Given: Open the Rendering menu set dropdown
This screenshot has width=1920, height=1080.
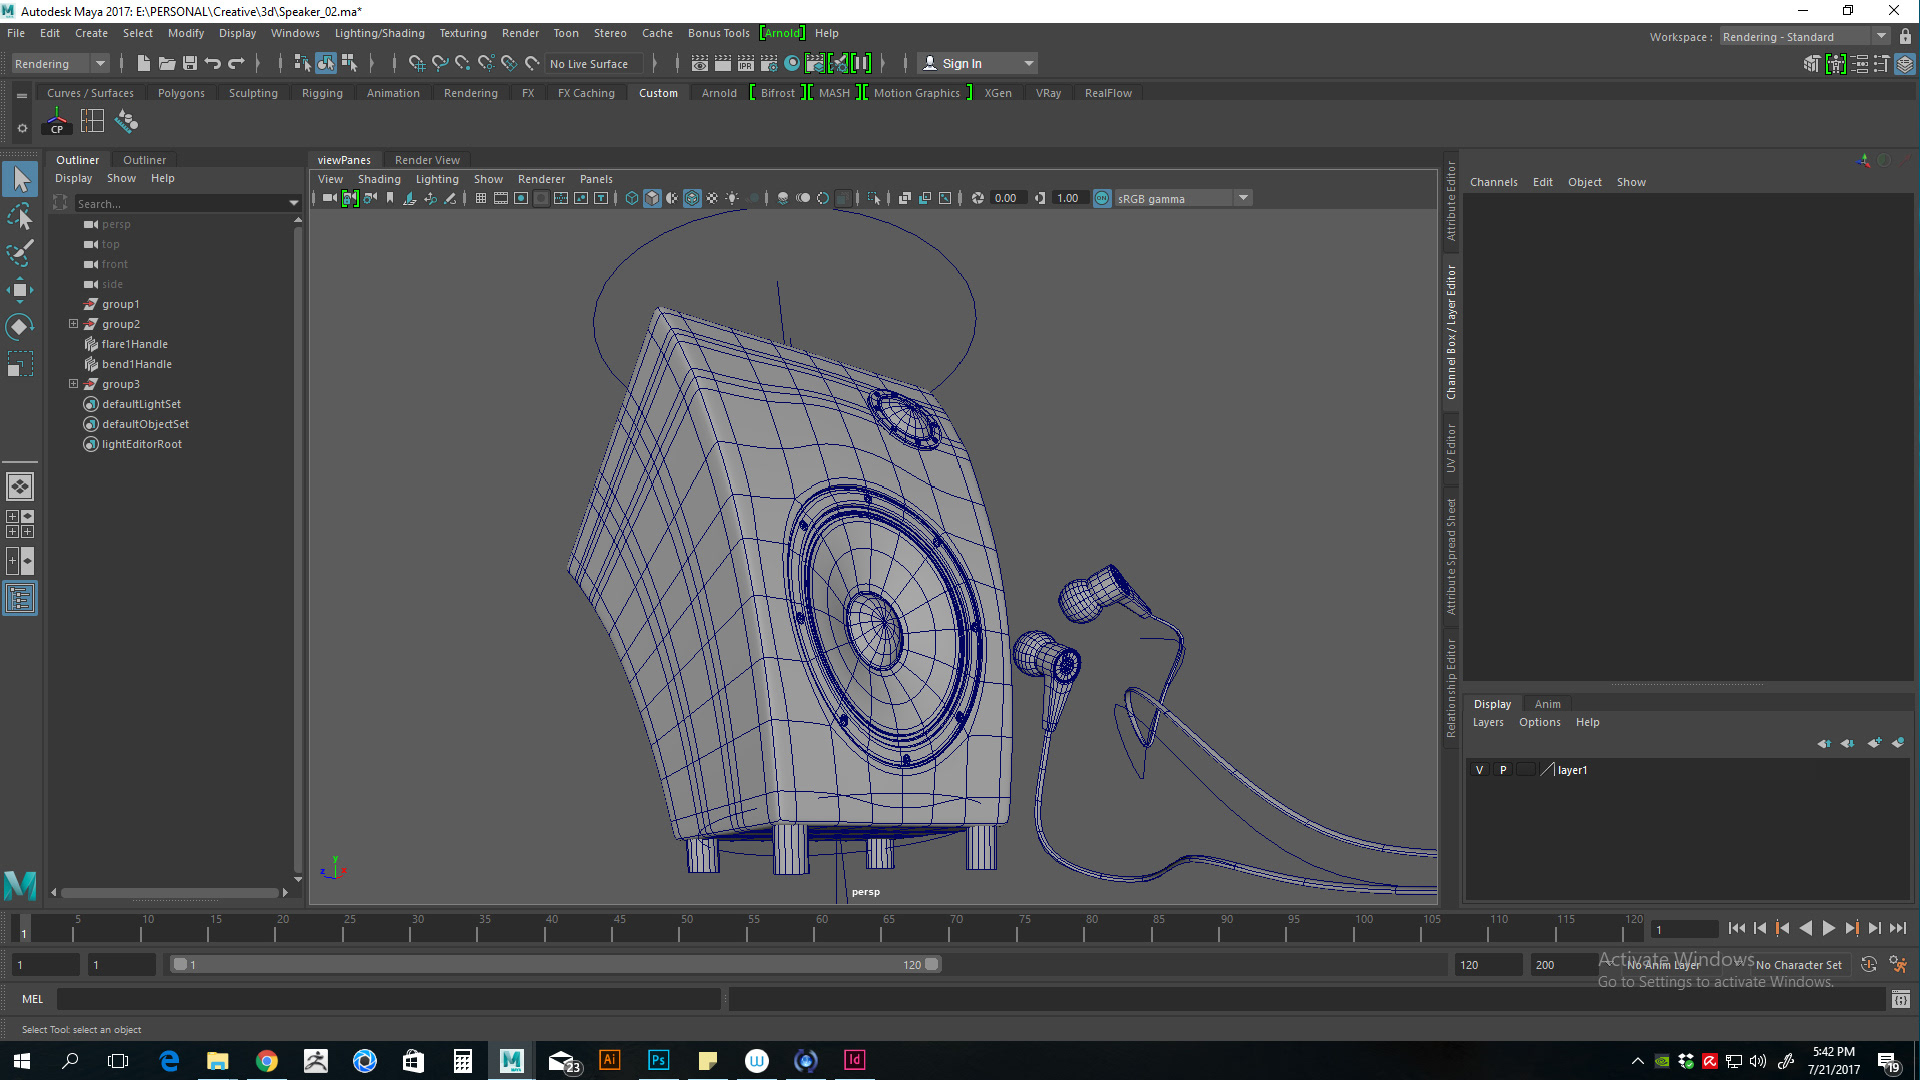Looking at the screenshot, I should point(60,63).
